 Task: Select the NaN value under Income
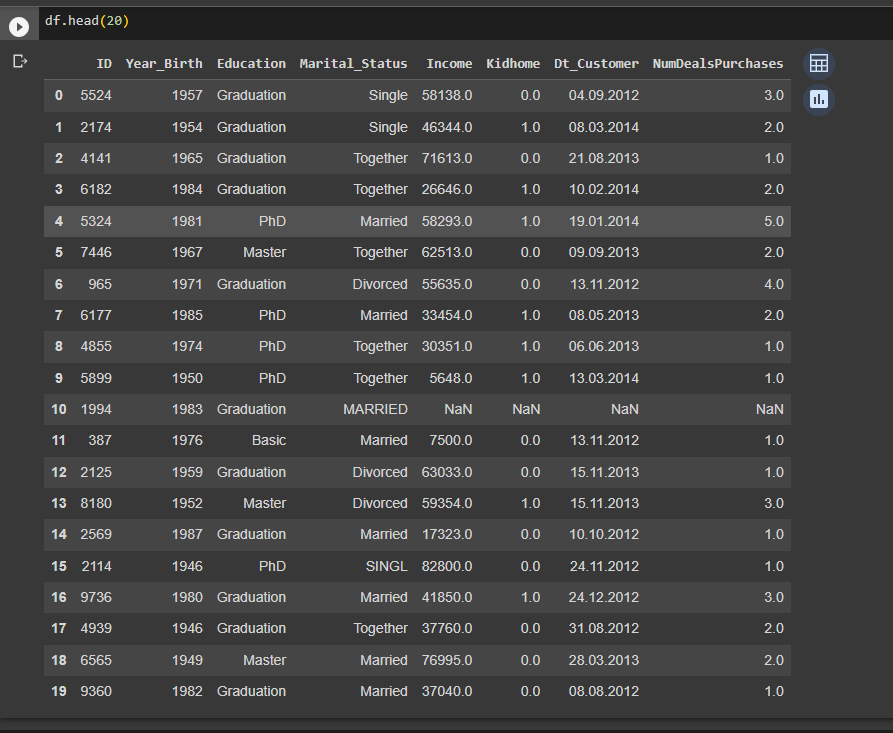458,409
